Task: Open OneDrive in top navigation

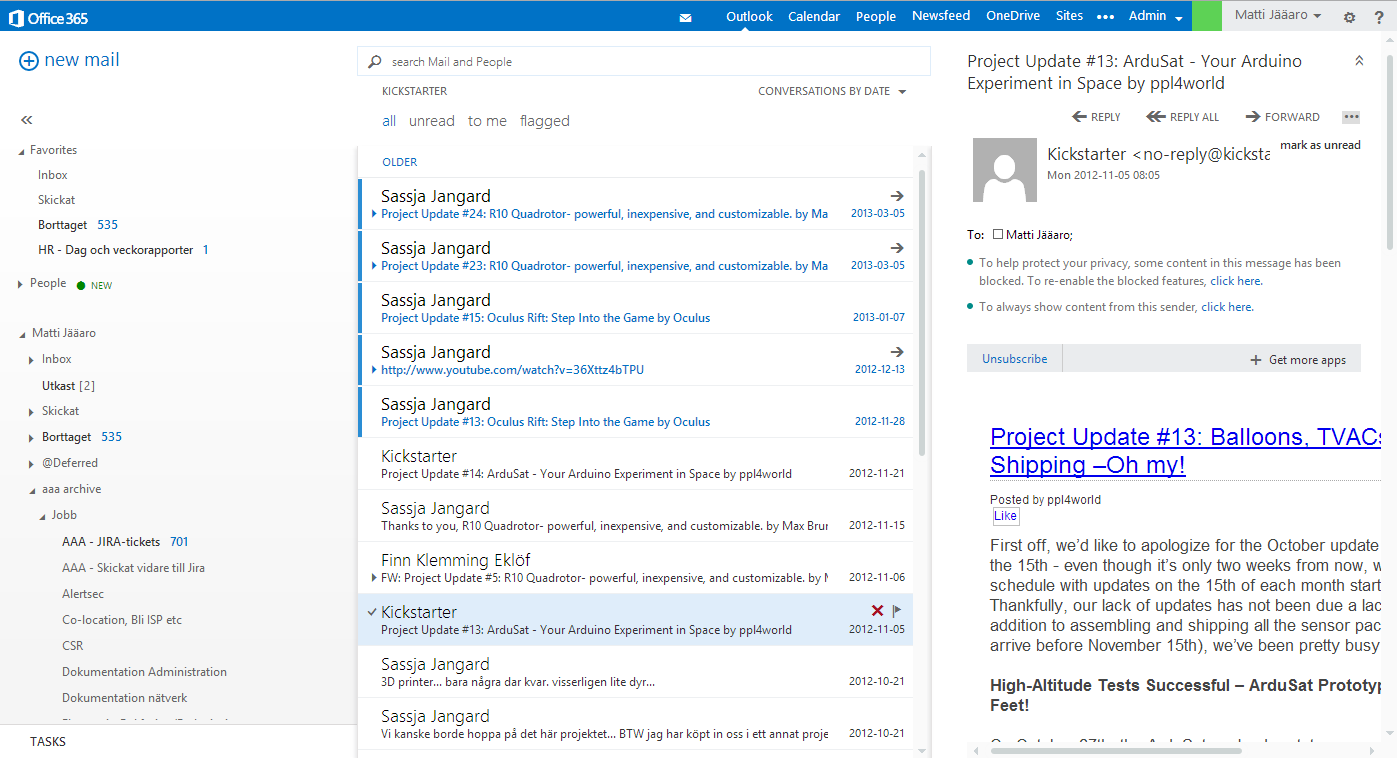Action: 1013,16
